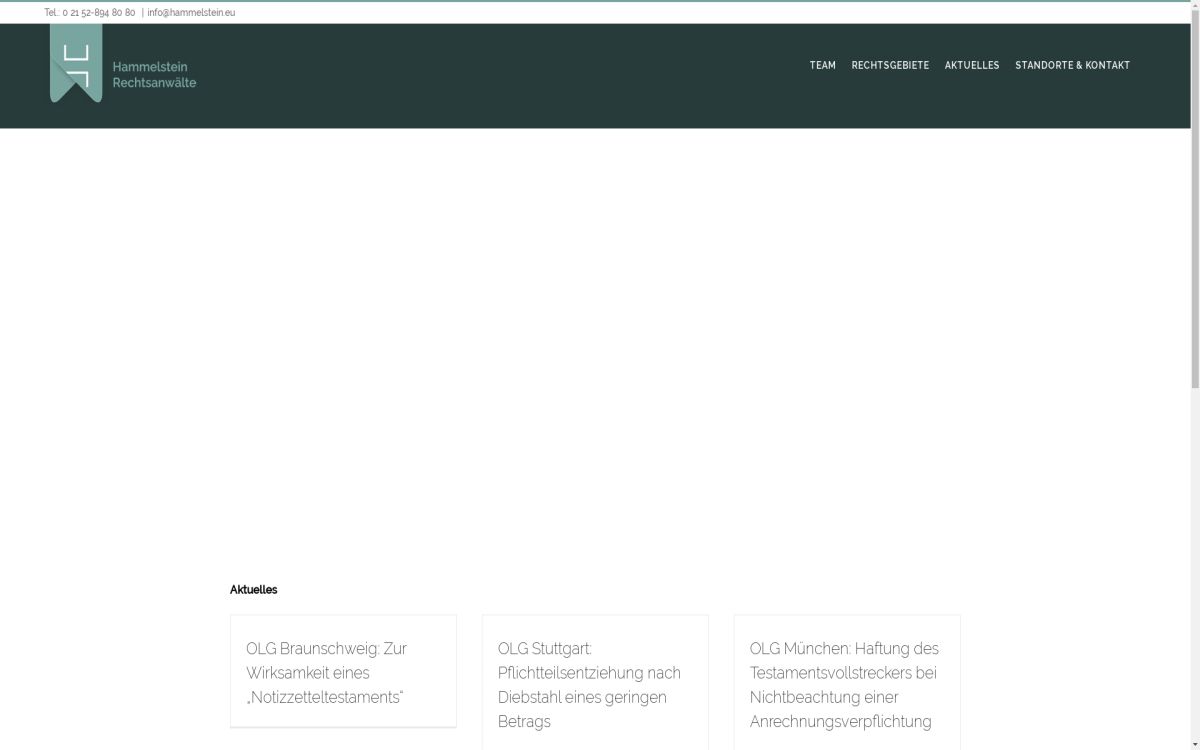Read the OLG Stuttgart Pflichtteilsentziehung article
The height and width of the screenshot is (750, 1200).
(589, 685)
